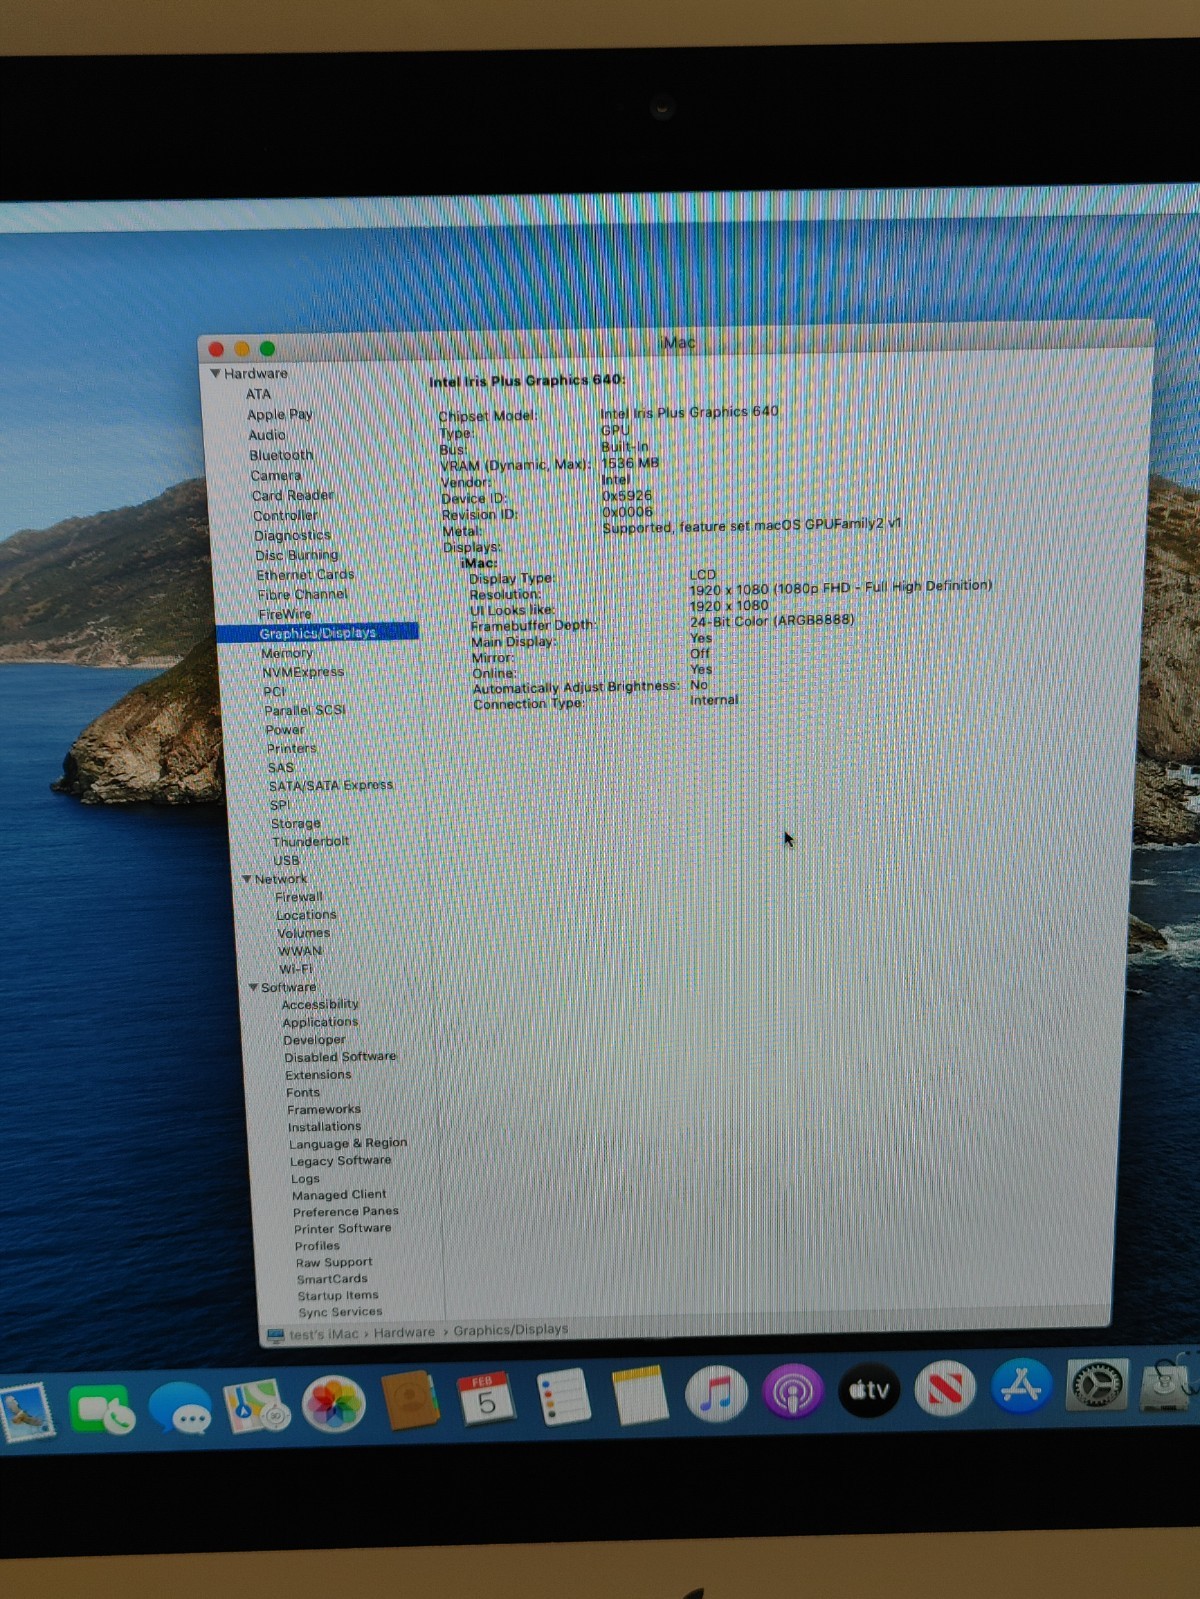
Task: Open the Maps app in the Dock
Action: click(x=256, y=1406)
